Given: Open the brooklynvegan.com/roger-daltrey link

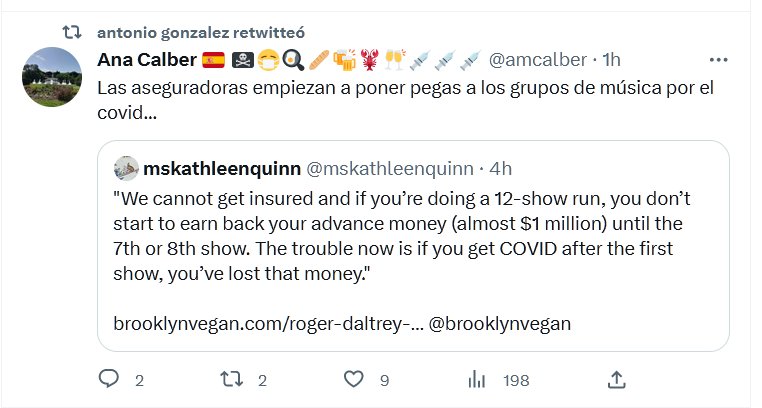Looking at the screenshot, I should coord(266,325).
